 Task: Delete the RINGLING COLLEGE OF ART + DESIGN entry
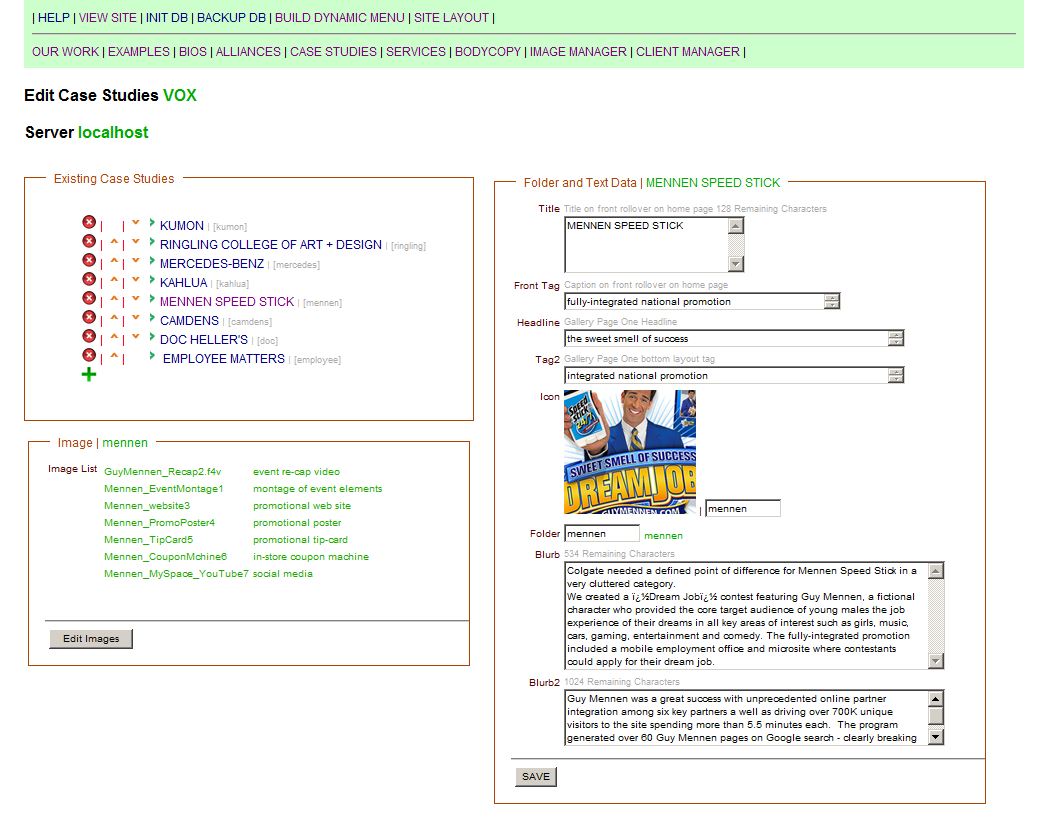pyautogui.click(x=89, y=241)
